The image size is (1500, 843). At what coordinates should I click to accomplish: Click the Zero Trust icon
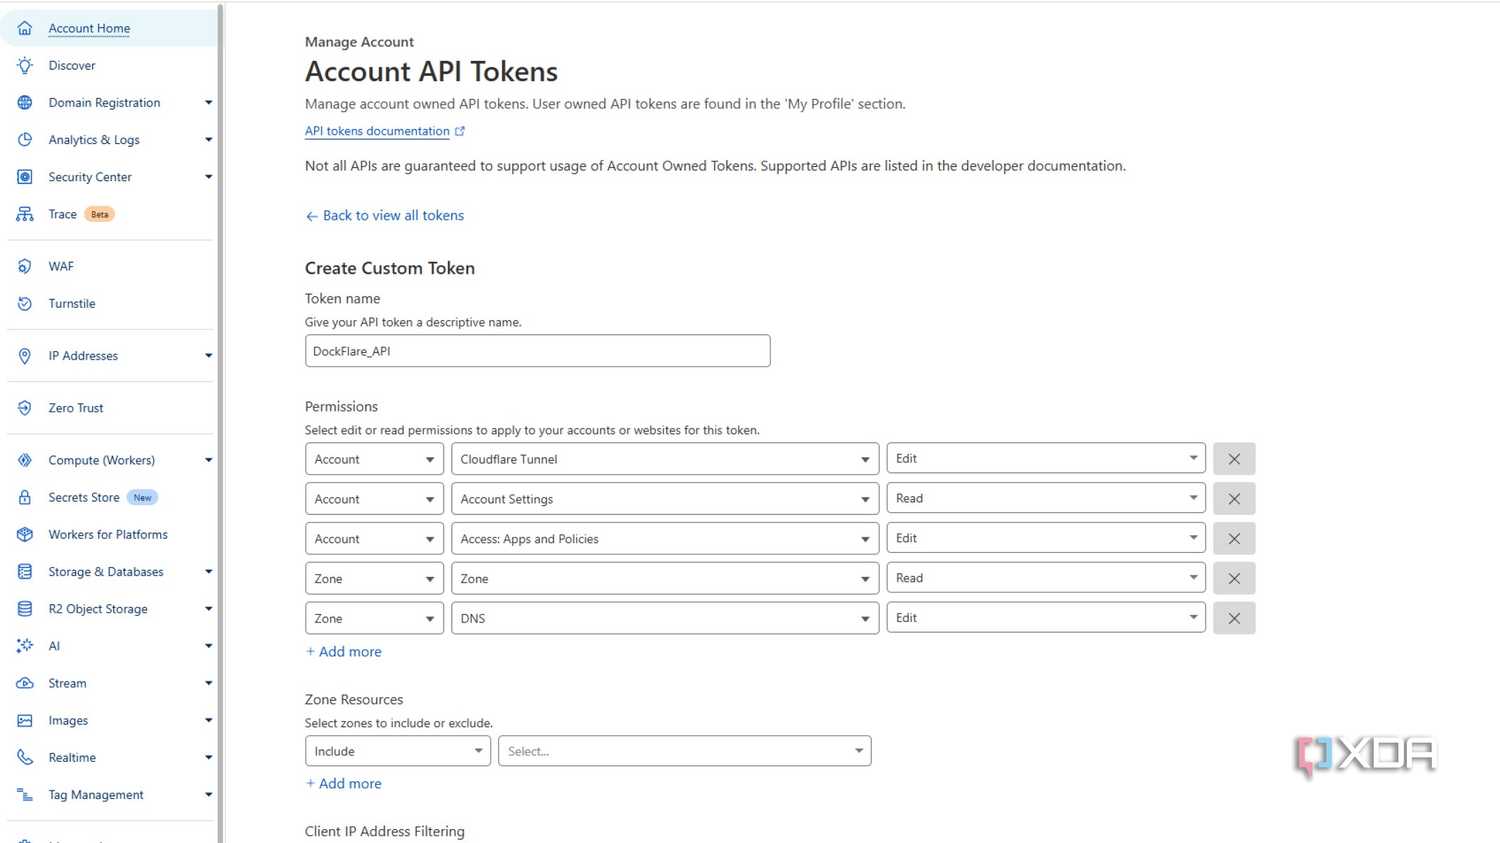25,408
